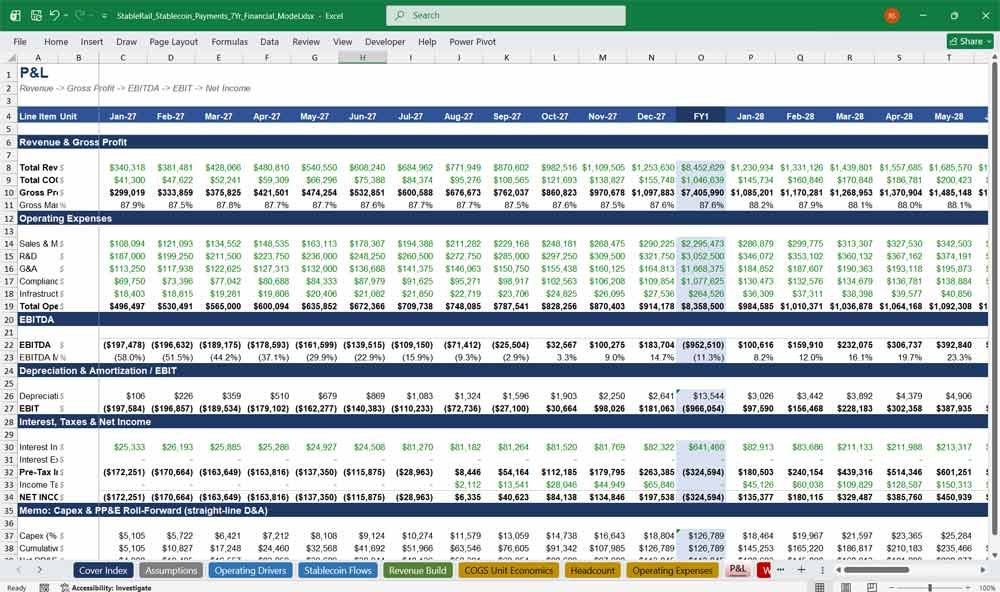Open the Draw ribbon tab
The height and width of the screenshot is (592, 1000).
click(126, 41)
